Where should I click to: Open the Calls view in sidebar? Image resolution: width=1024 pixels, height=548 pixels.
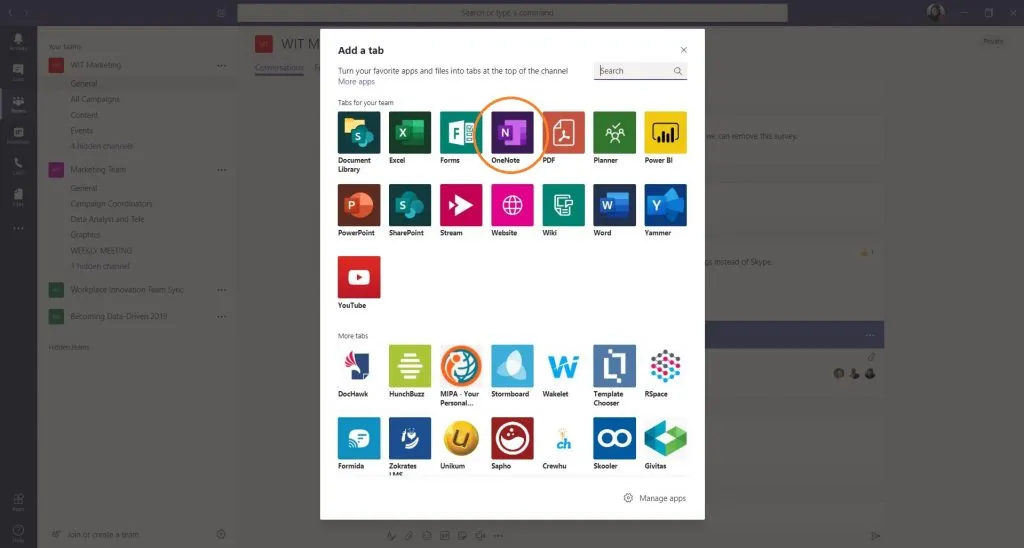point(18,166)
